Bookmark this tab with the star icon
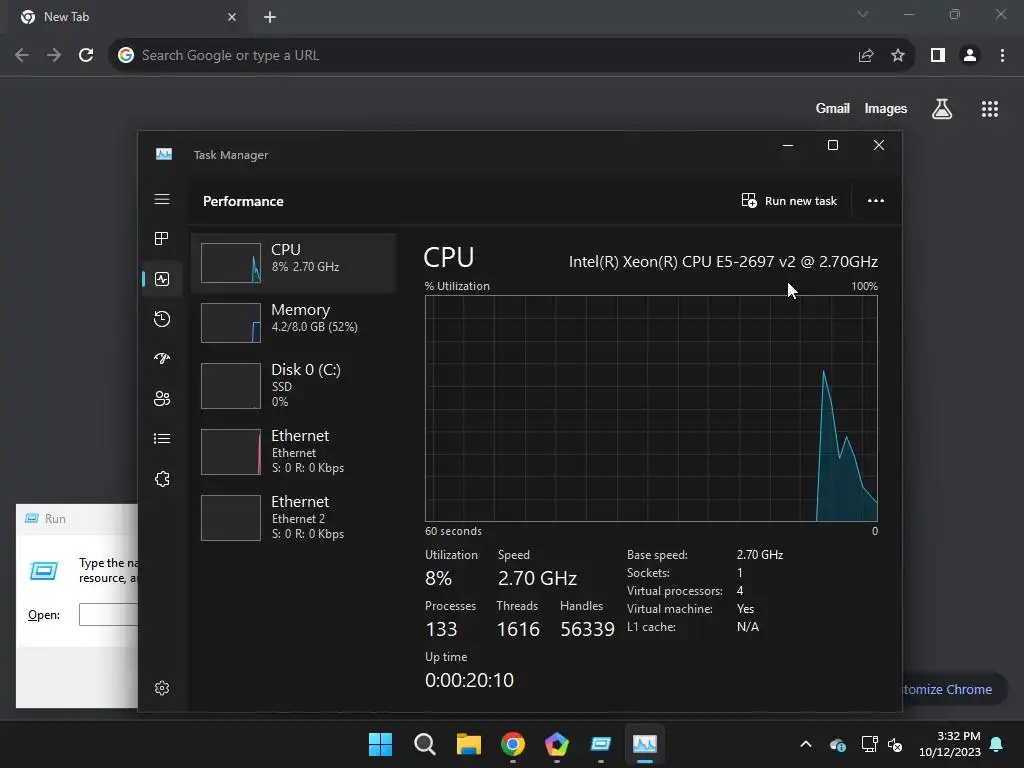Image resolution: width=1024 pixels, height=768 pixels. (x=898, y=56)
